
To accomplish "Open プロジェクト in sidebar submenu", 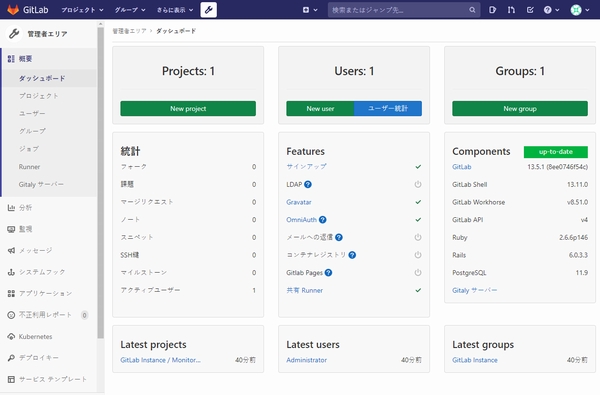I will click(x=39, y=96).
